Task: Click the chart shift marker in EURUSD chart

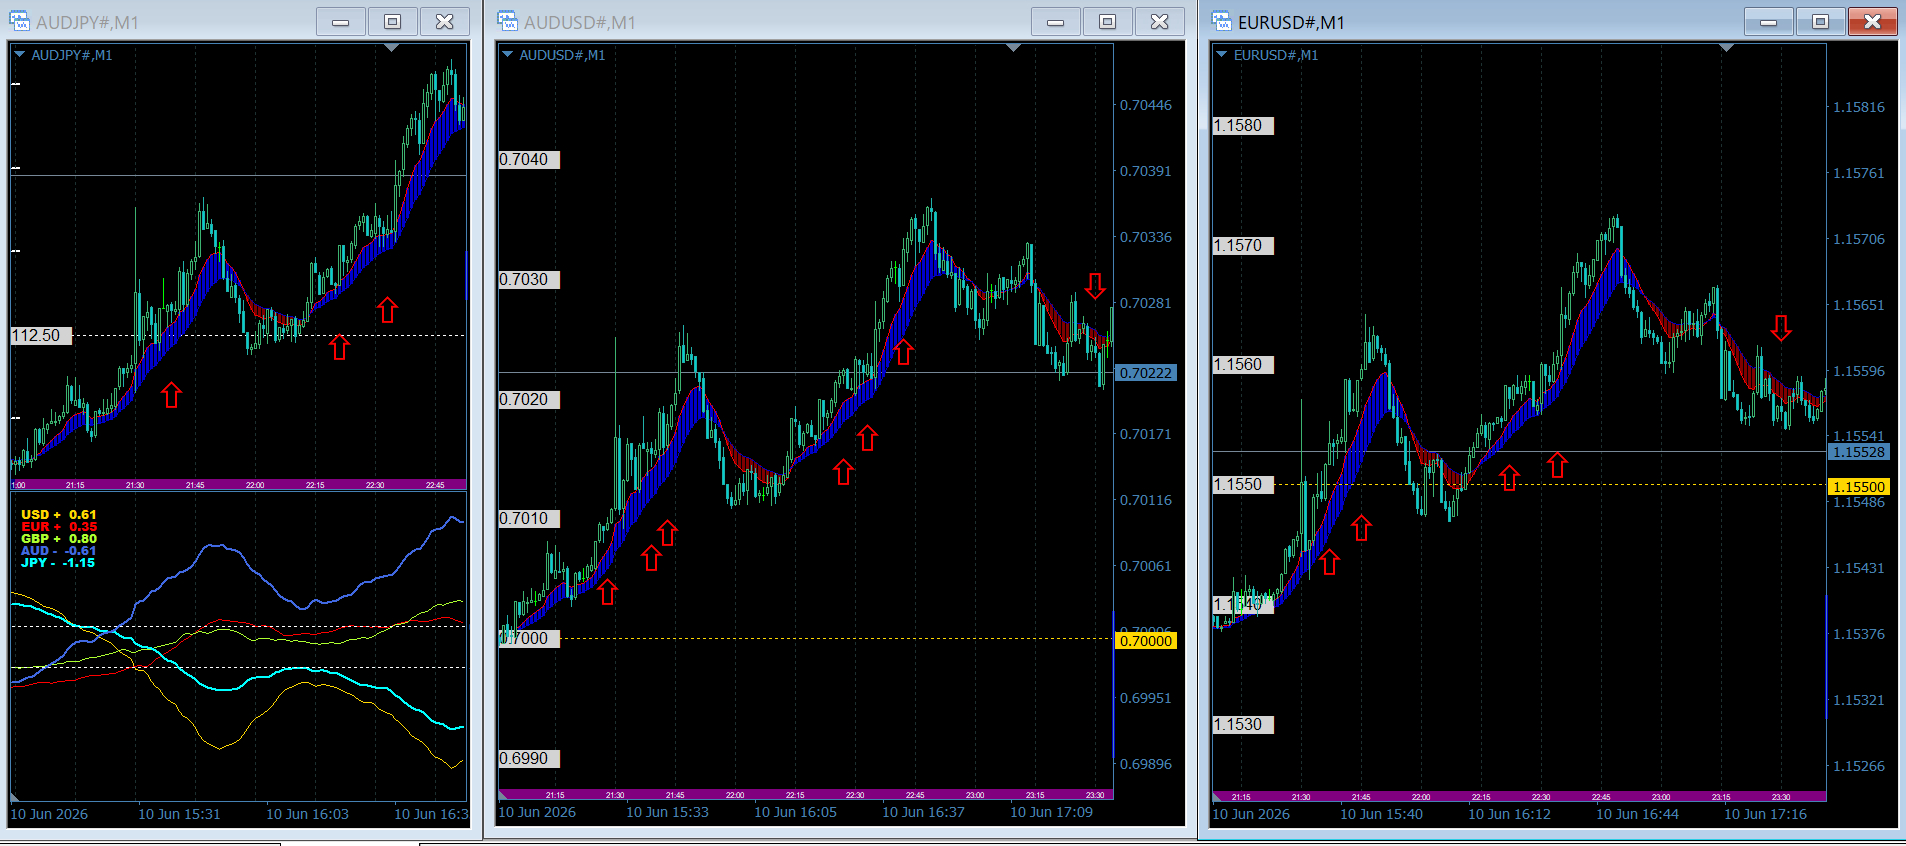Action: tap(1726, 47)
